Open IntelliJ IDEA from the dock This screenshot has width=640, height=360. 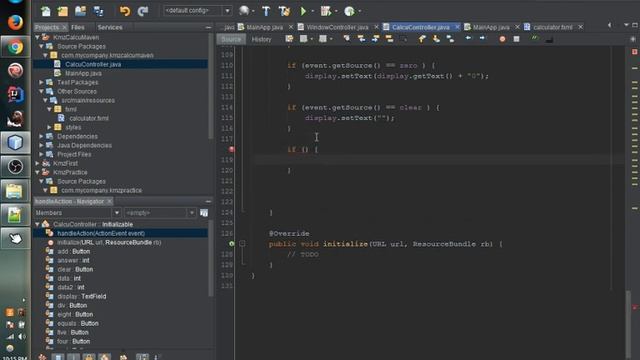[x=15, y=94]
